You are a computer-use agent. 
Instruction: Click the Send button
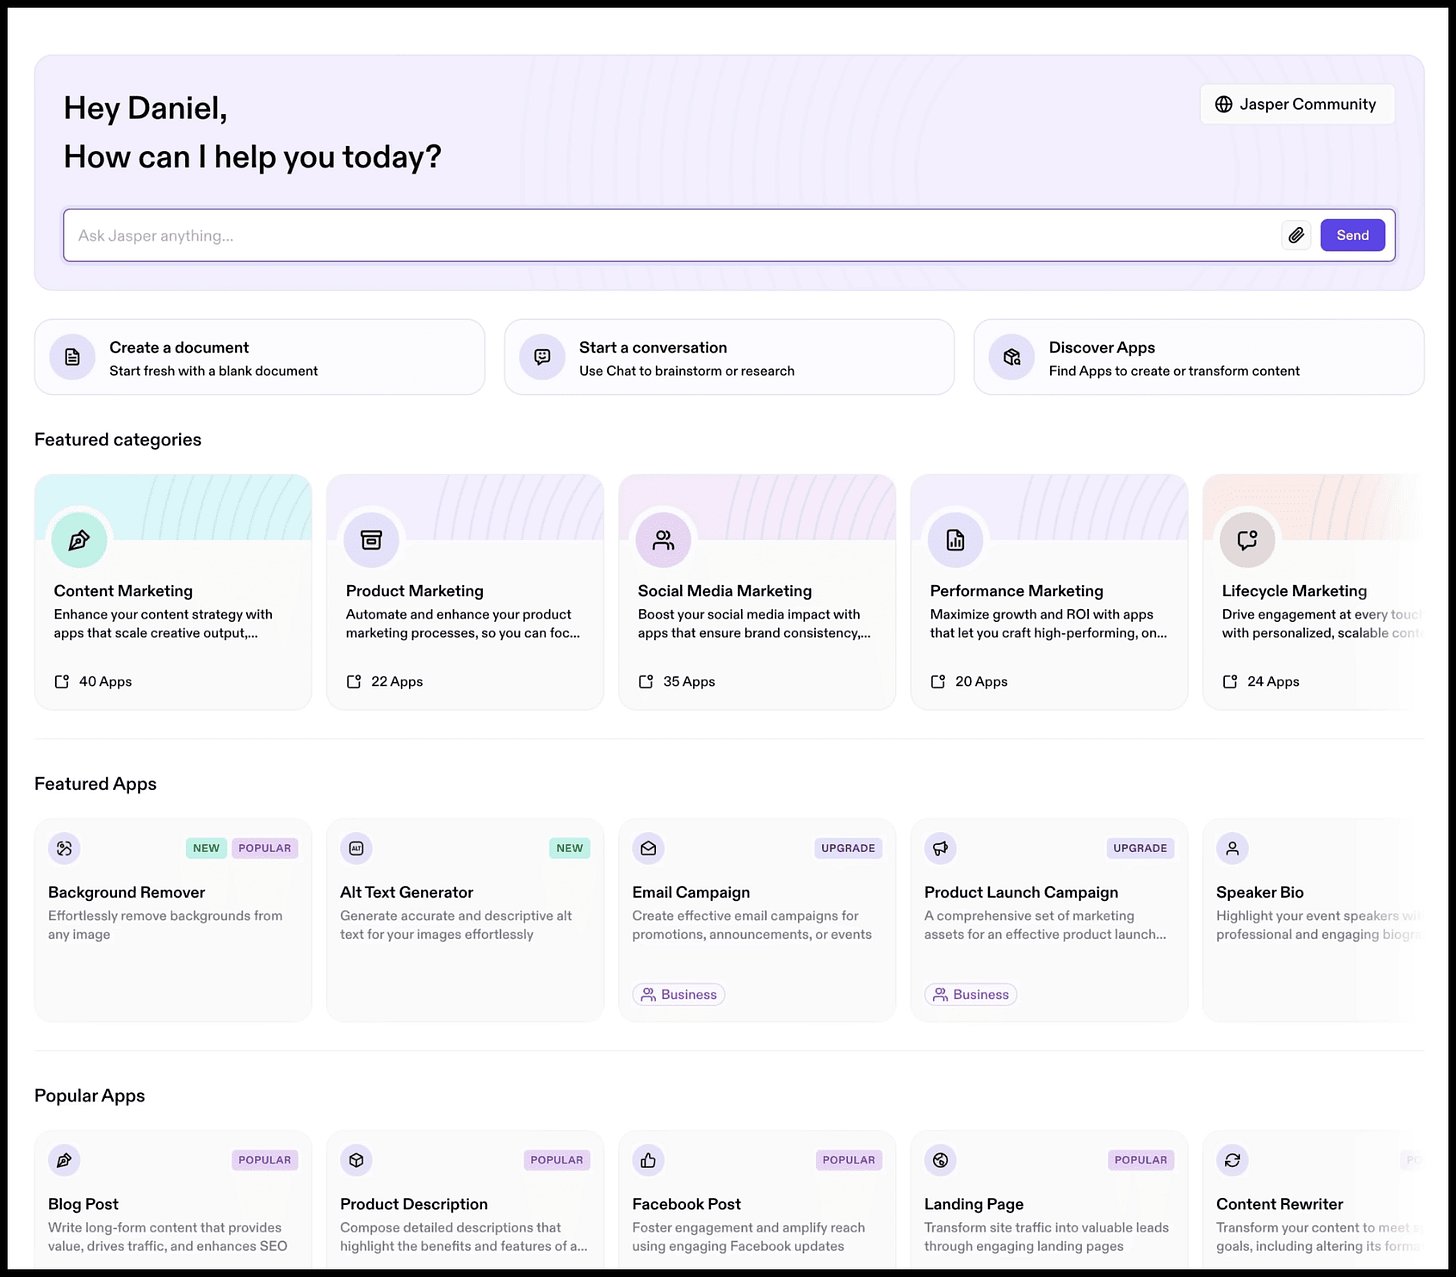(1352, 235)
